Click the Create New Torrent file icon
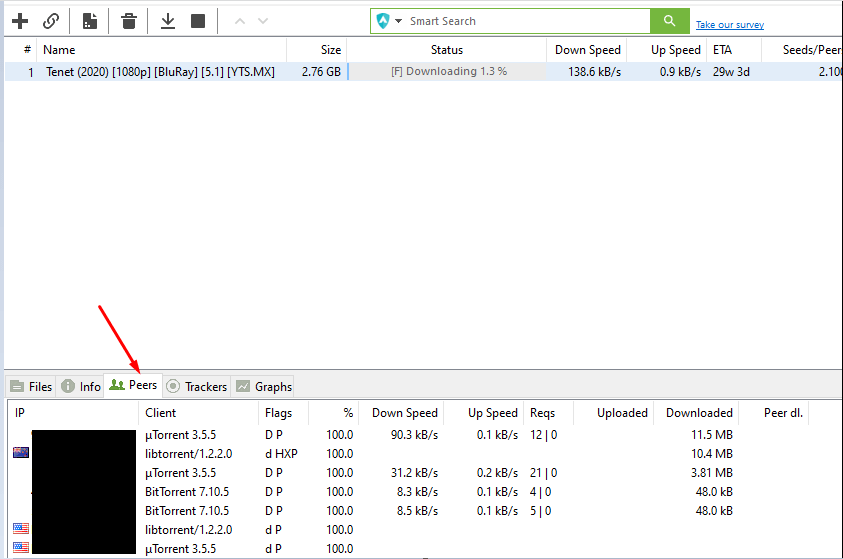Viewport: 843px width, 559px height. click(90, 21)
